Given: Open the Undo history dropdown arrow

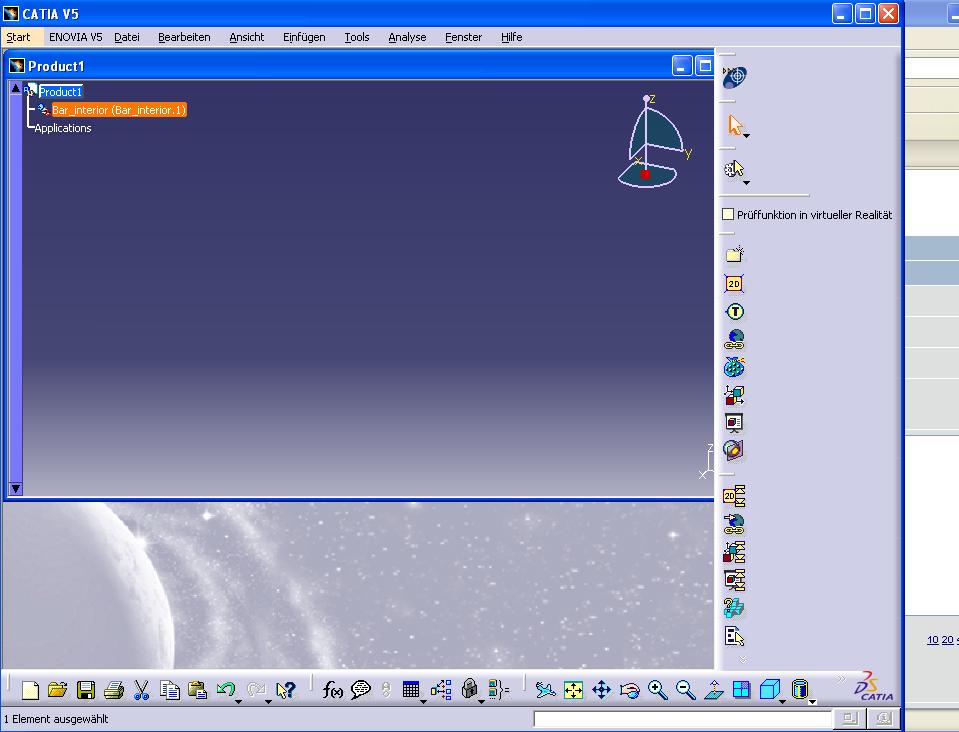Looking at the screenshot, I should coord(239,701).
